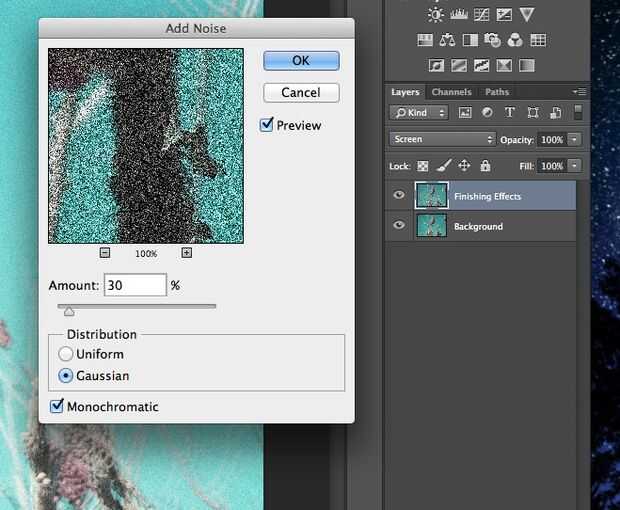Toggle the Preview checkbox
620x510 pixels.
[267, 125]
